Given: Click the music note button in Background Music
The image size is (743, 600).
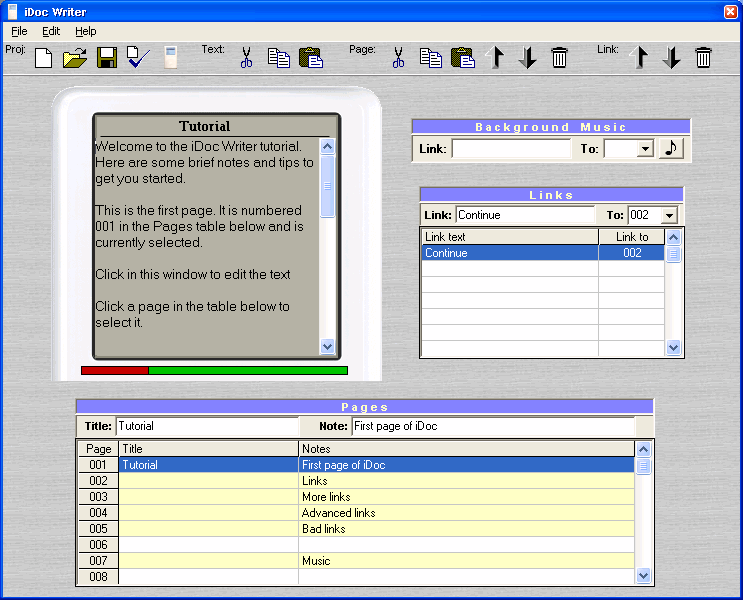Looking at the screenshot, I should [x=671, y=148].
